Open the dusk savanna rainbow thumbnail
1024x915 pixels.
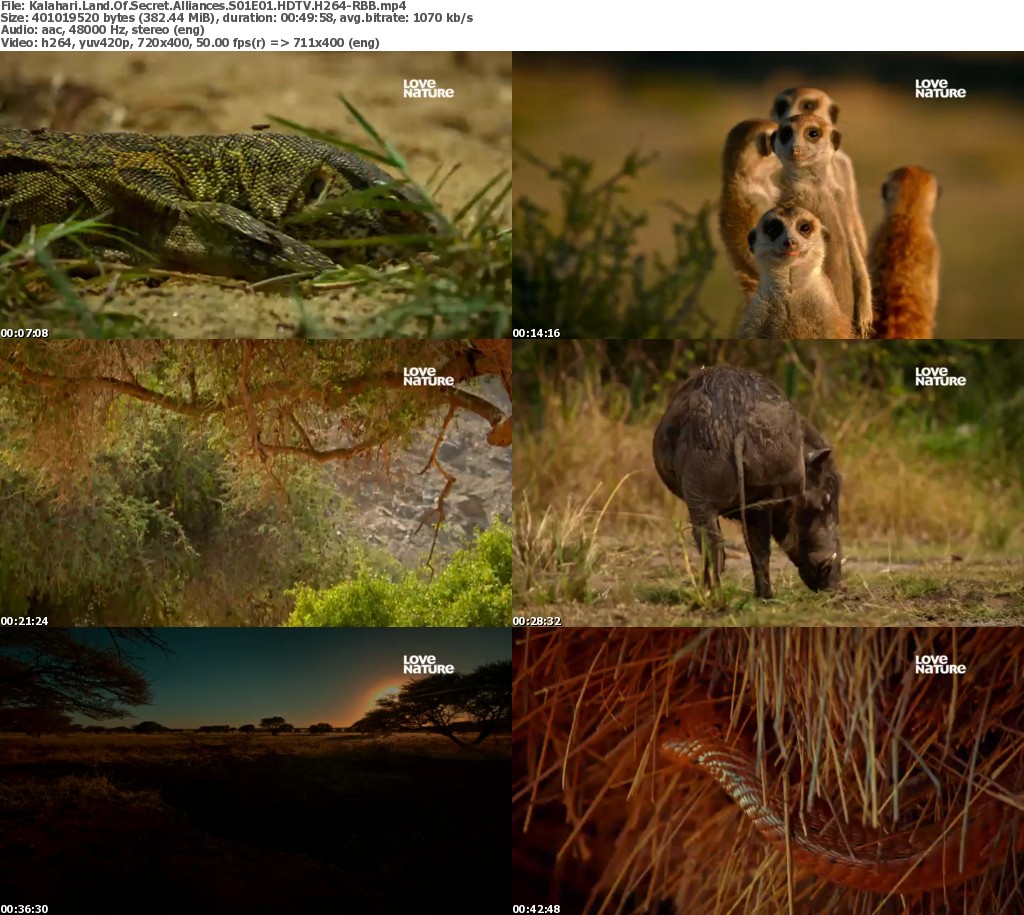255,771
